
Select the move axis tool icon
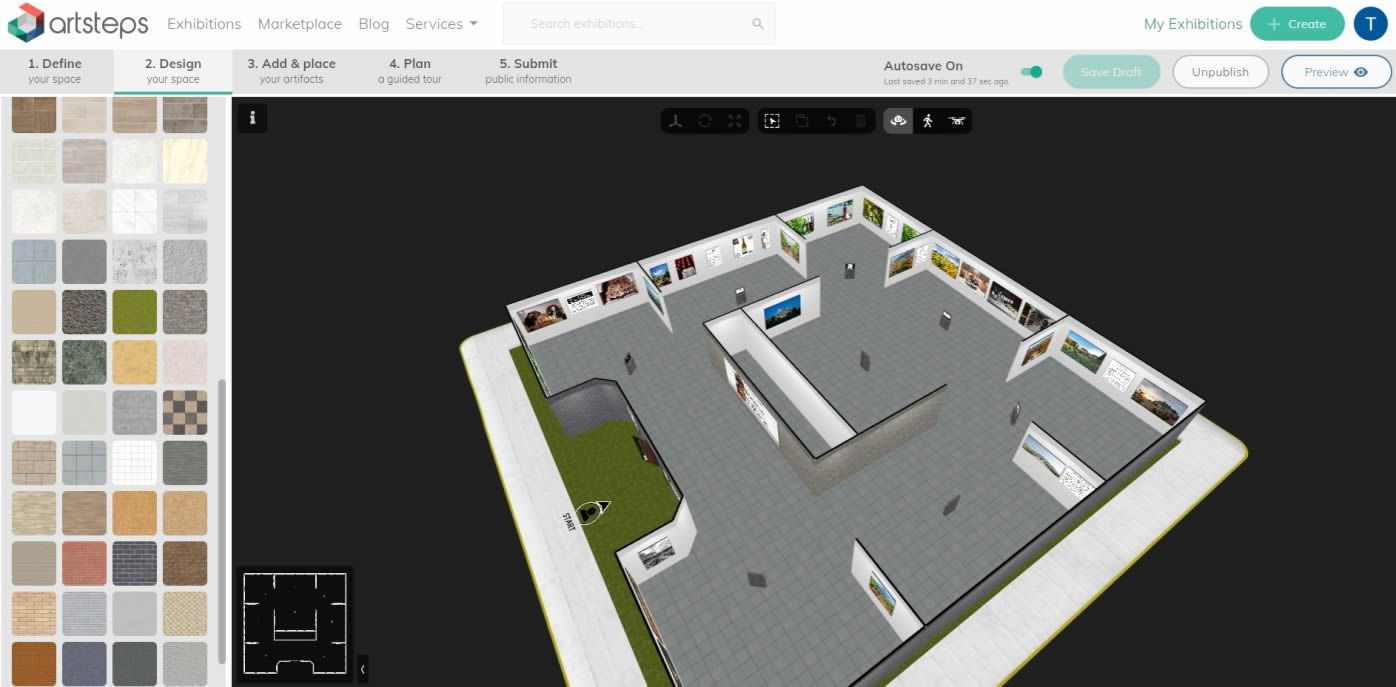tap(676, 121)
